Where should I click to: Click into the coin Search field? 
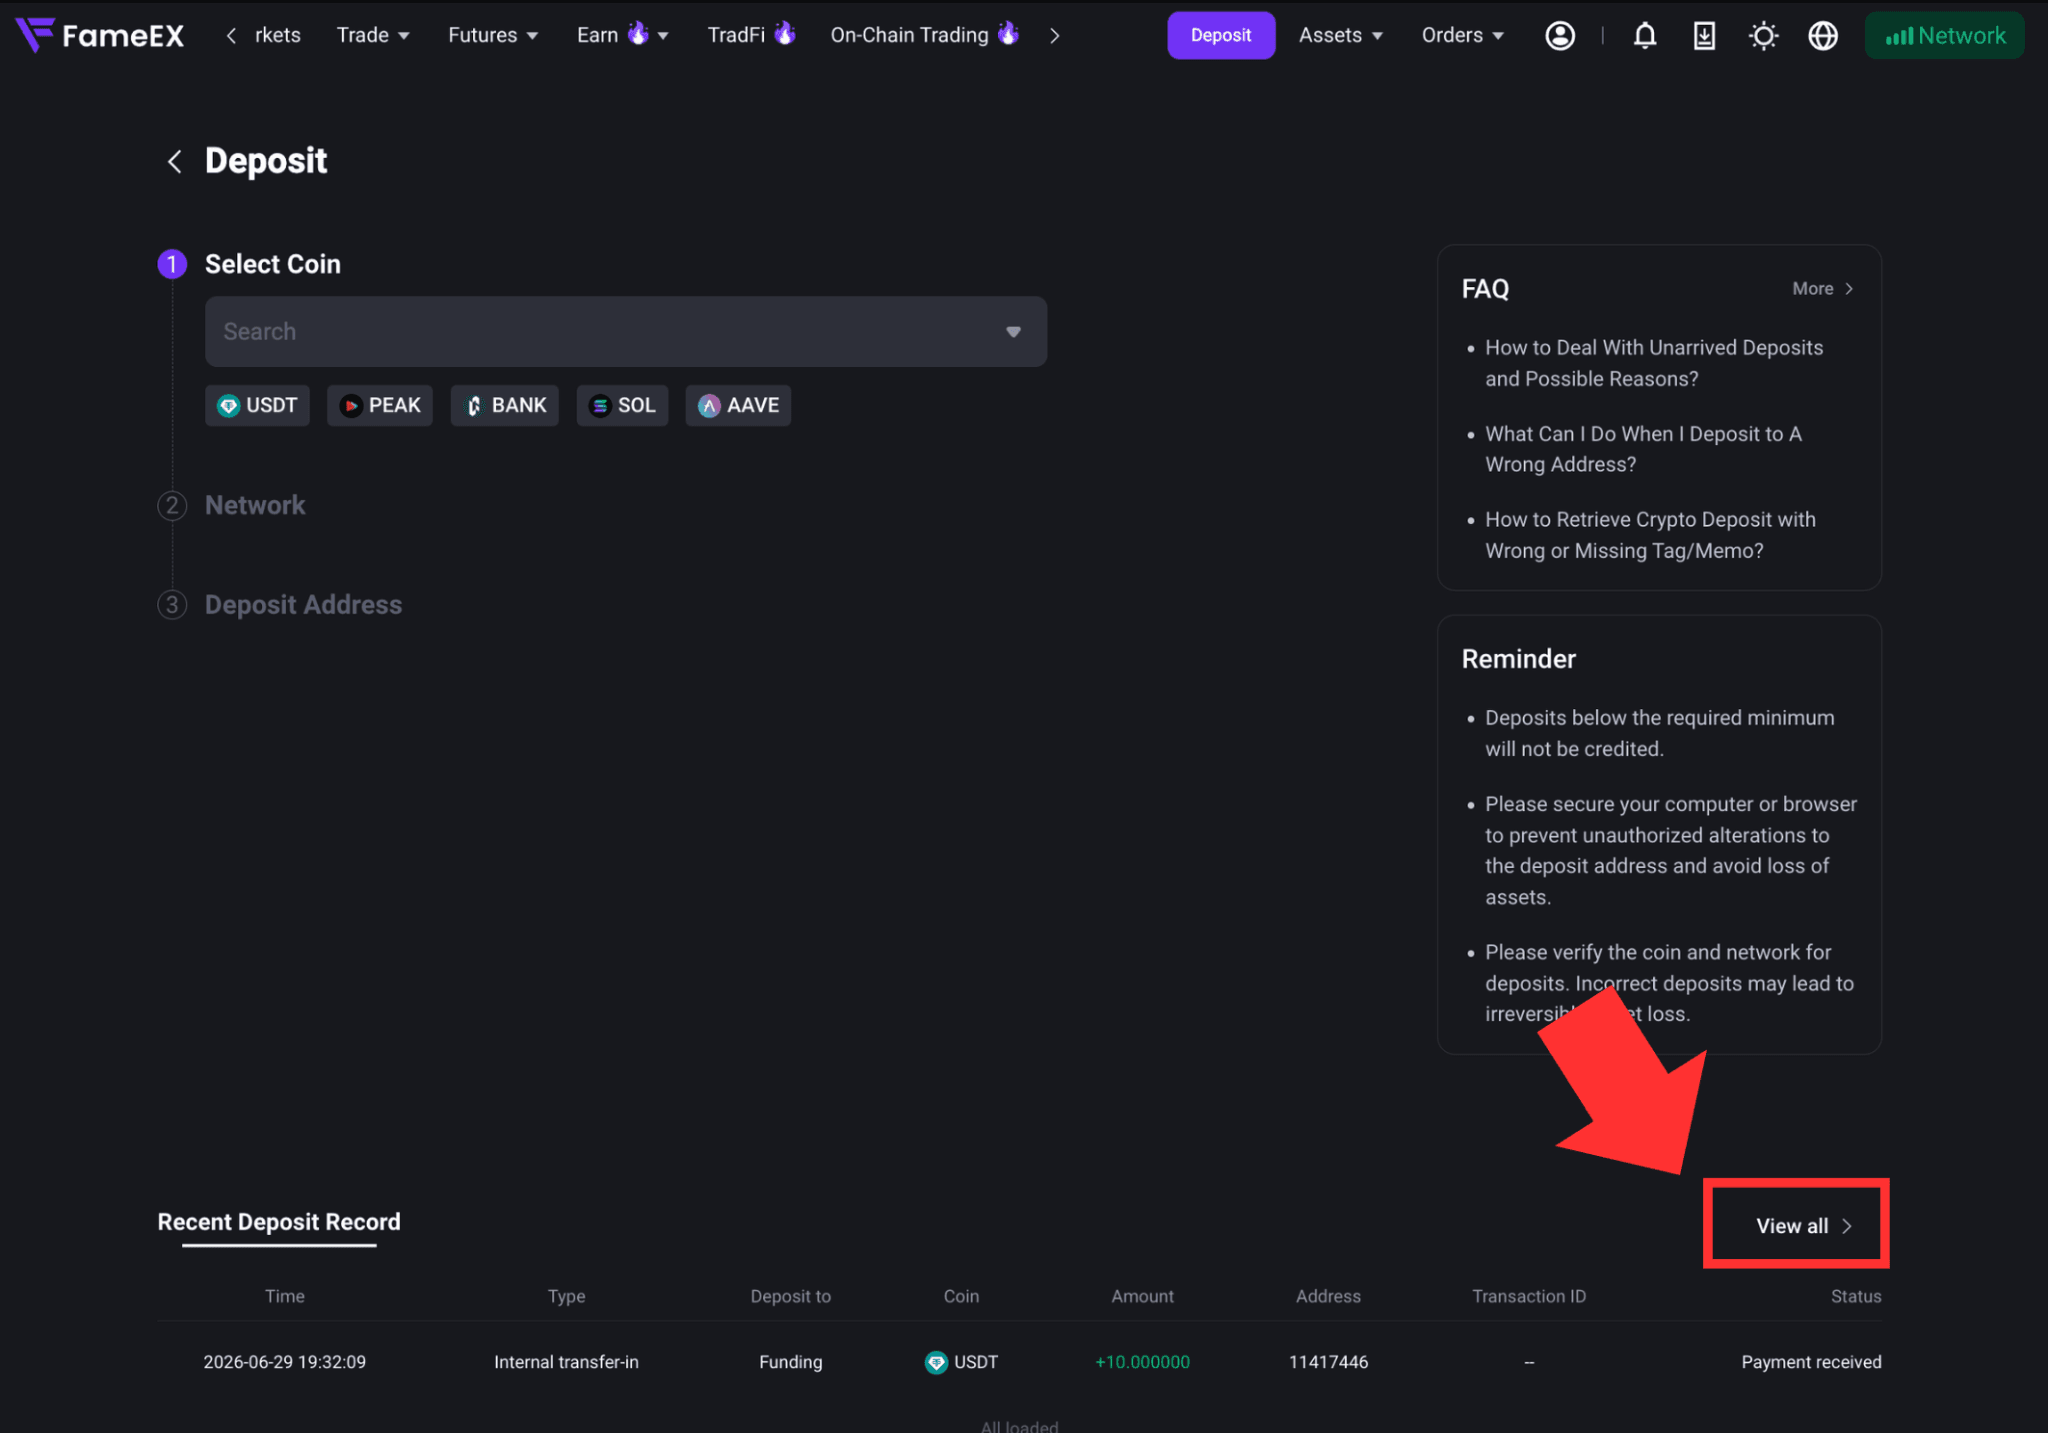click(626, 332)
